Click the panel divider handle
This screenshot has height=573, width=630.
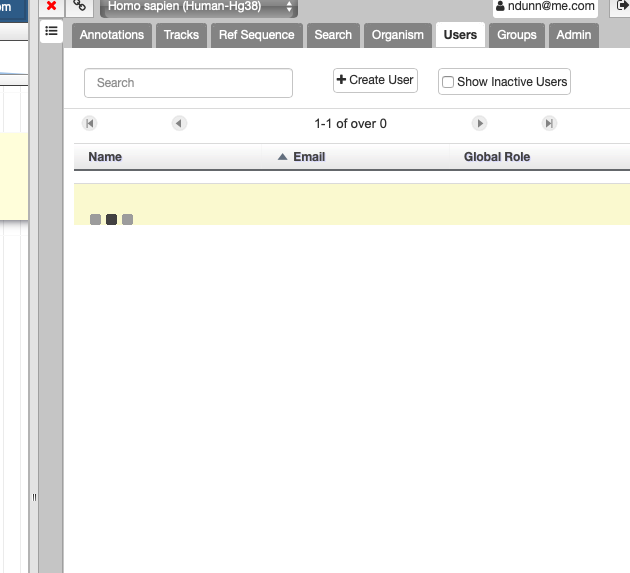(34, 497)
